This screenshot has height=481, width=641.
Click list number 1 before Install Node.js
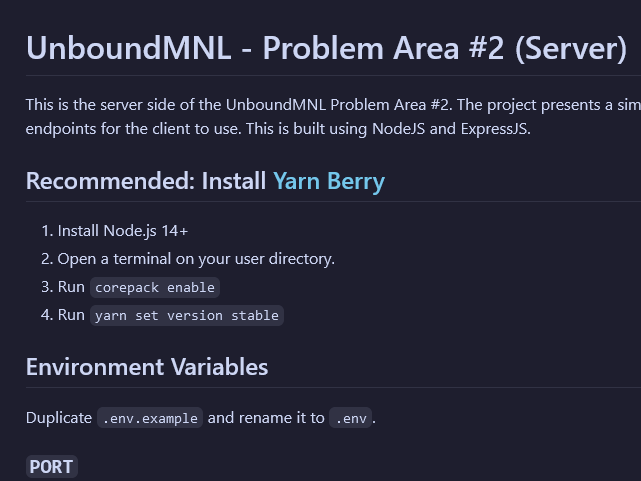coord(46,231)
